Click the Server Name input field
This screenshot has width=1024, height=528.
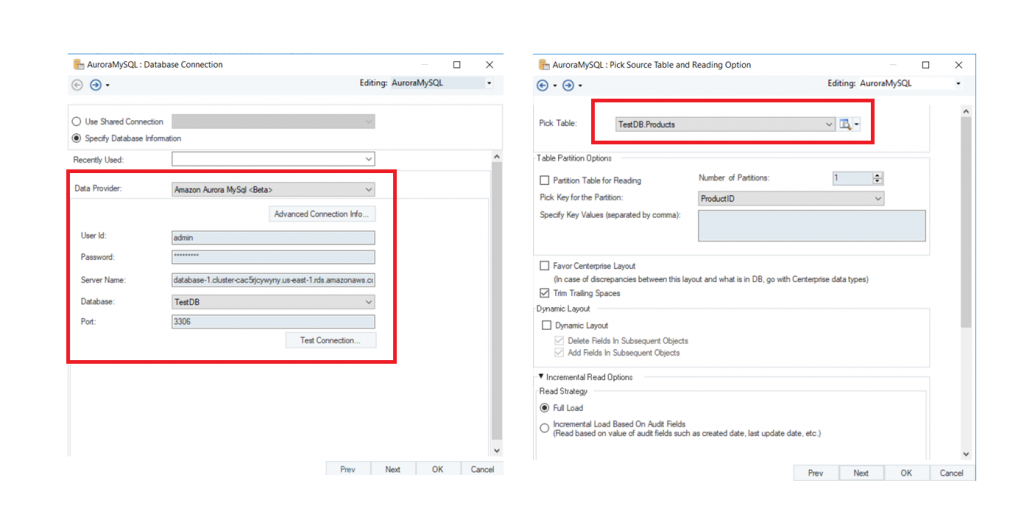[x=273, y=280]
